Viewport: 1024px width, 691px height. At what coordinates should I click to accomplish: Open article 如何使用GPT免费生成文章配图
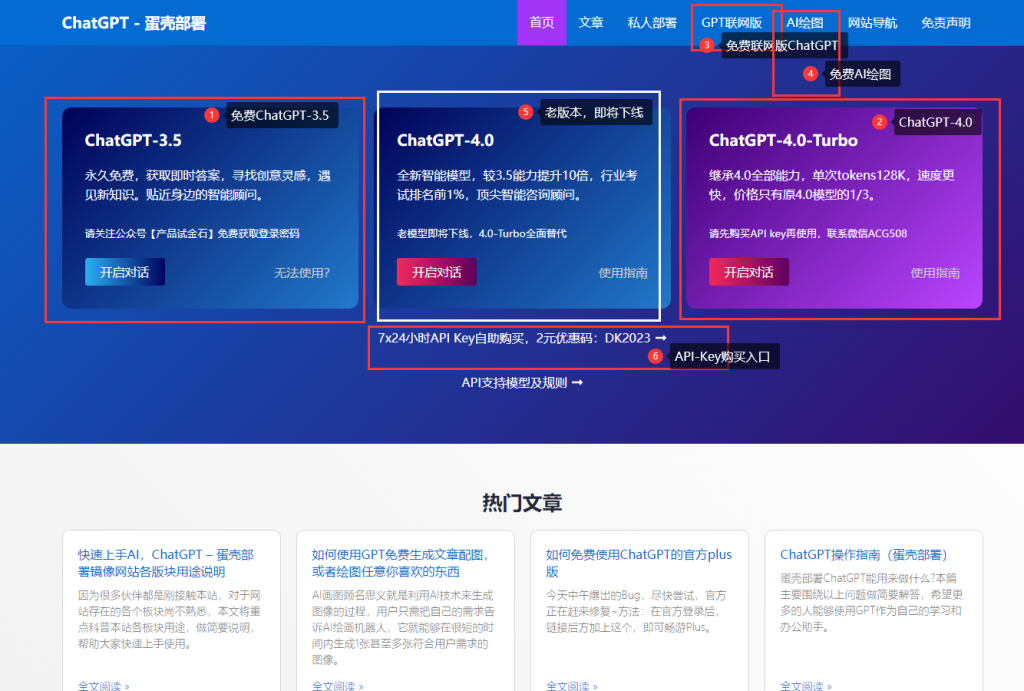pos(400,563)
